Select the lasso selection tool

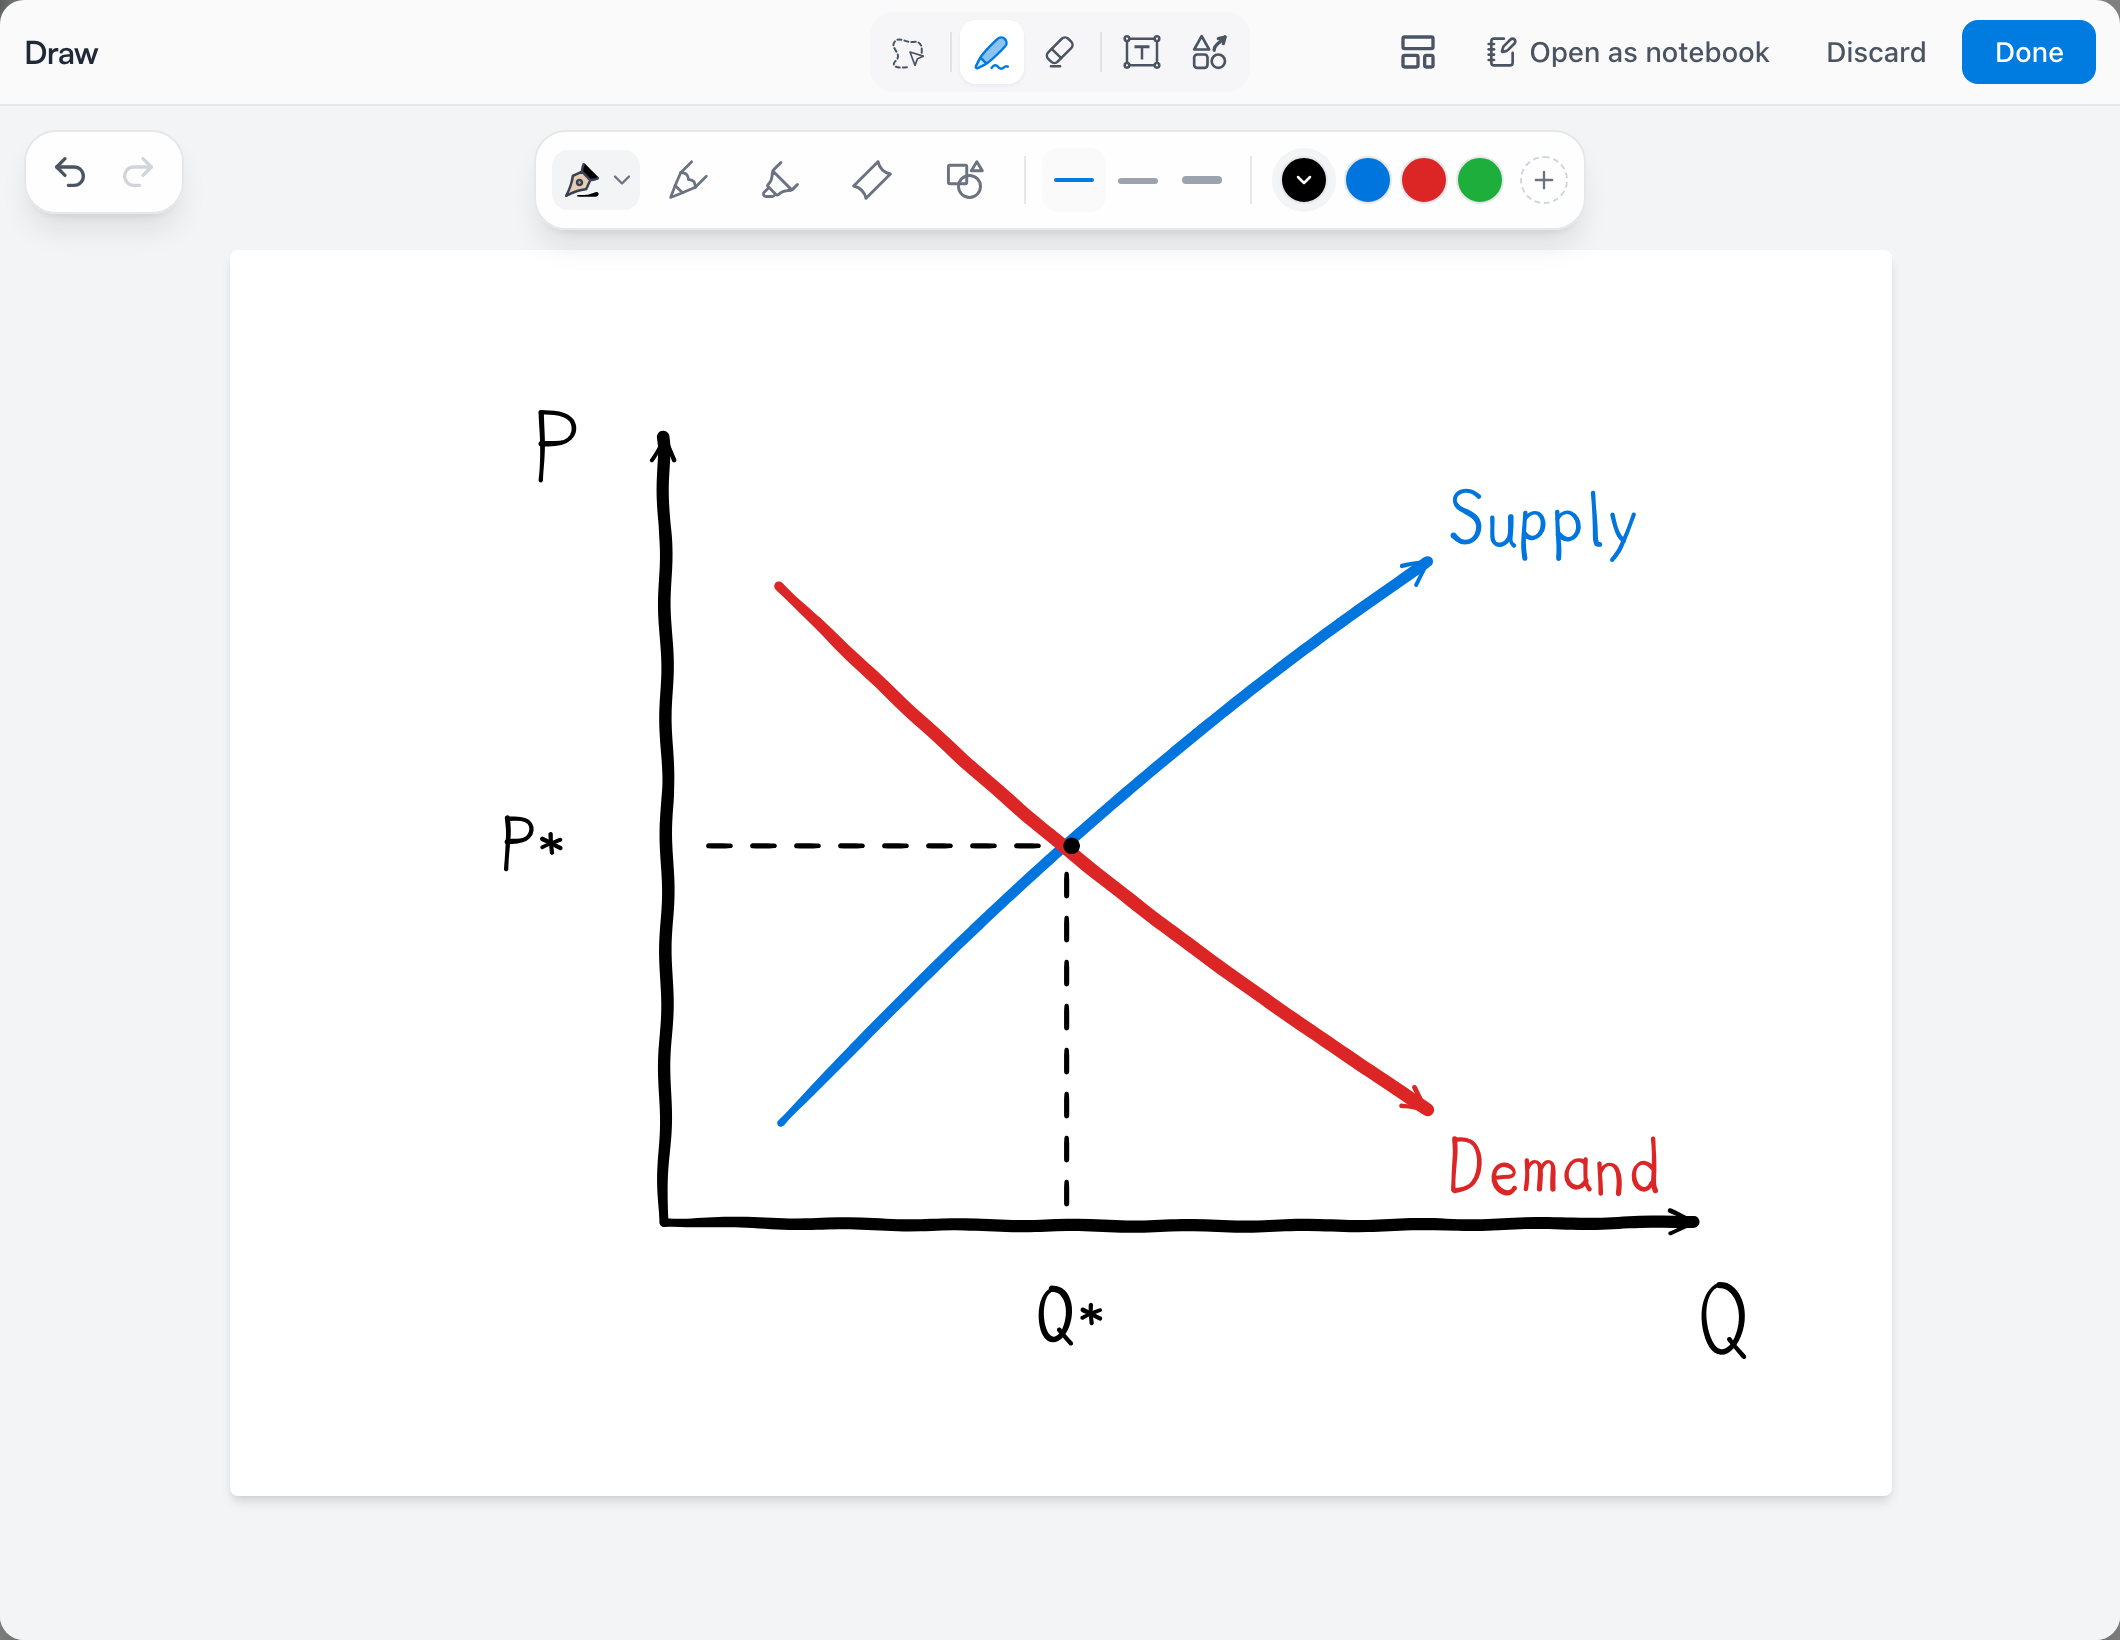[x=908, y=52]
